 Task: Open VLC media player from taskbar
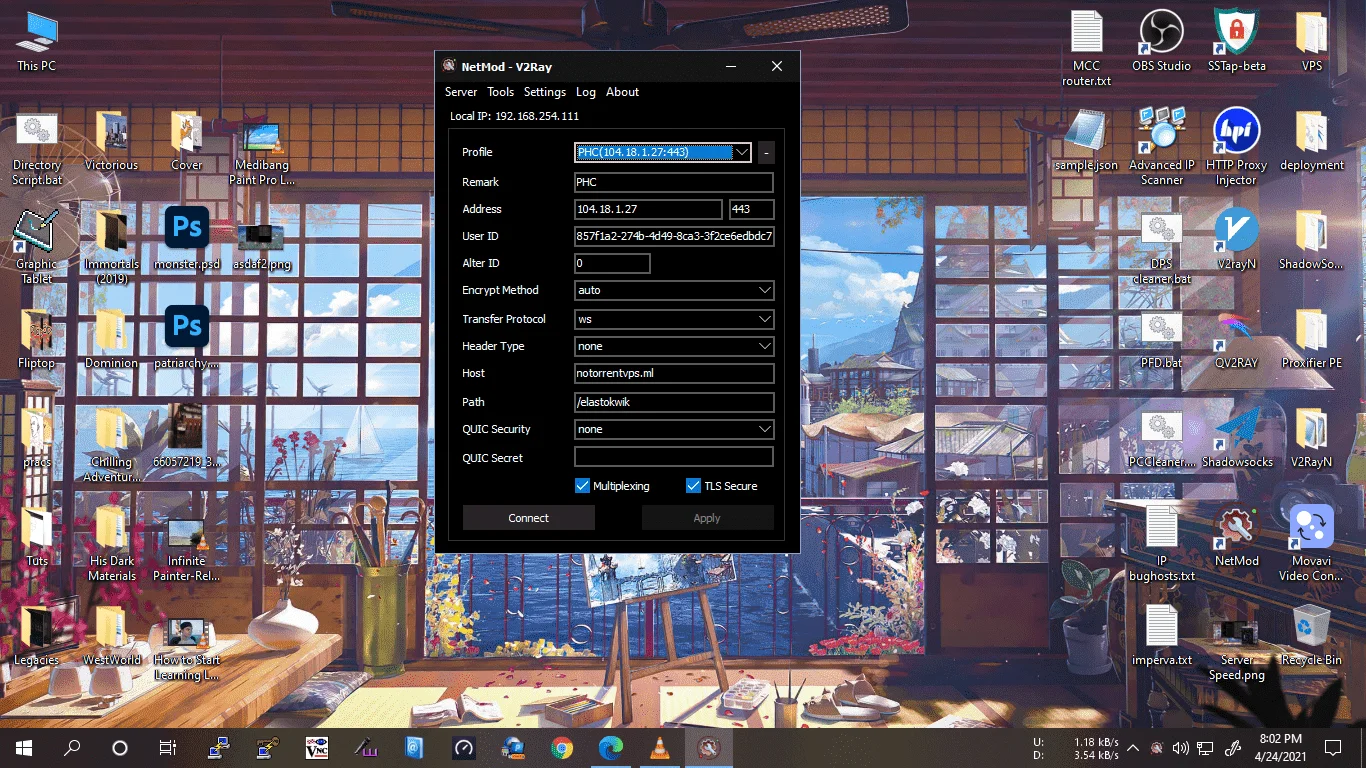pyautogui.click(x=660, y=747)
